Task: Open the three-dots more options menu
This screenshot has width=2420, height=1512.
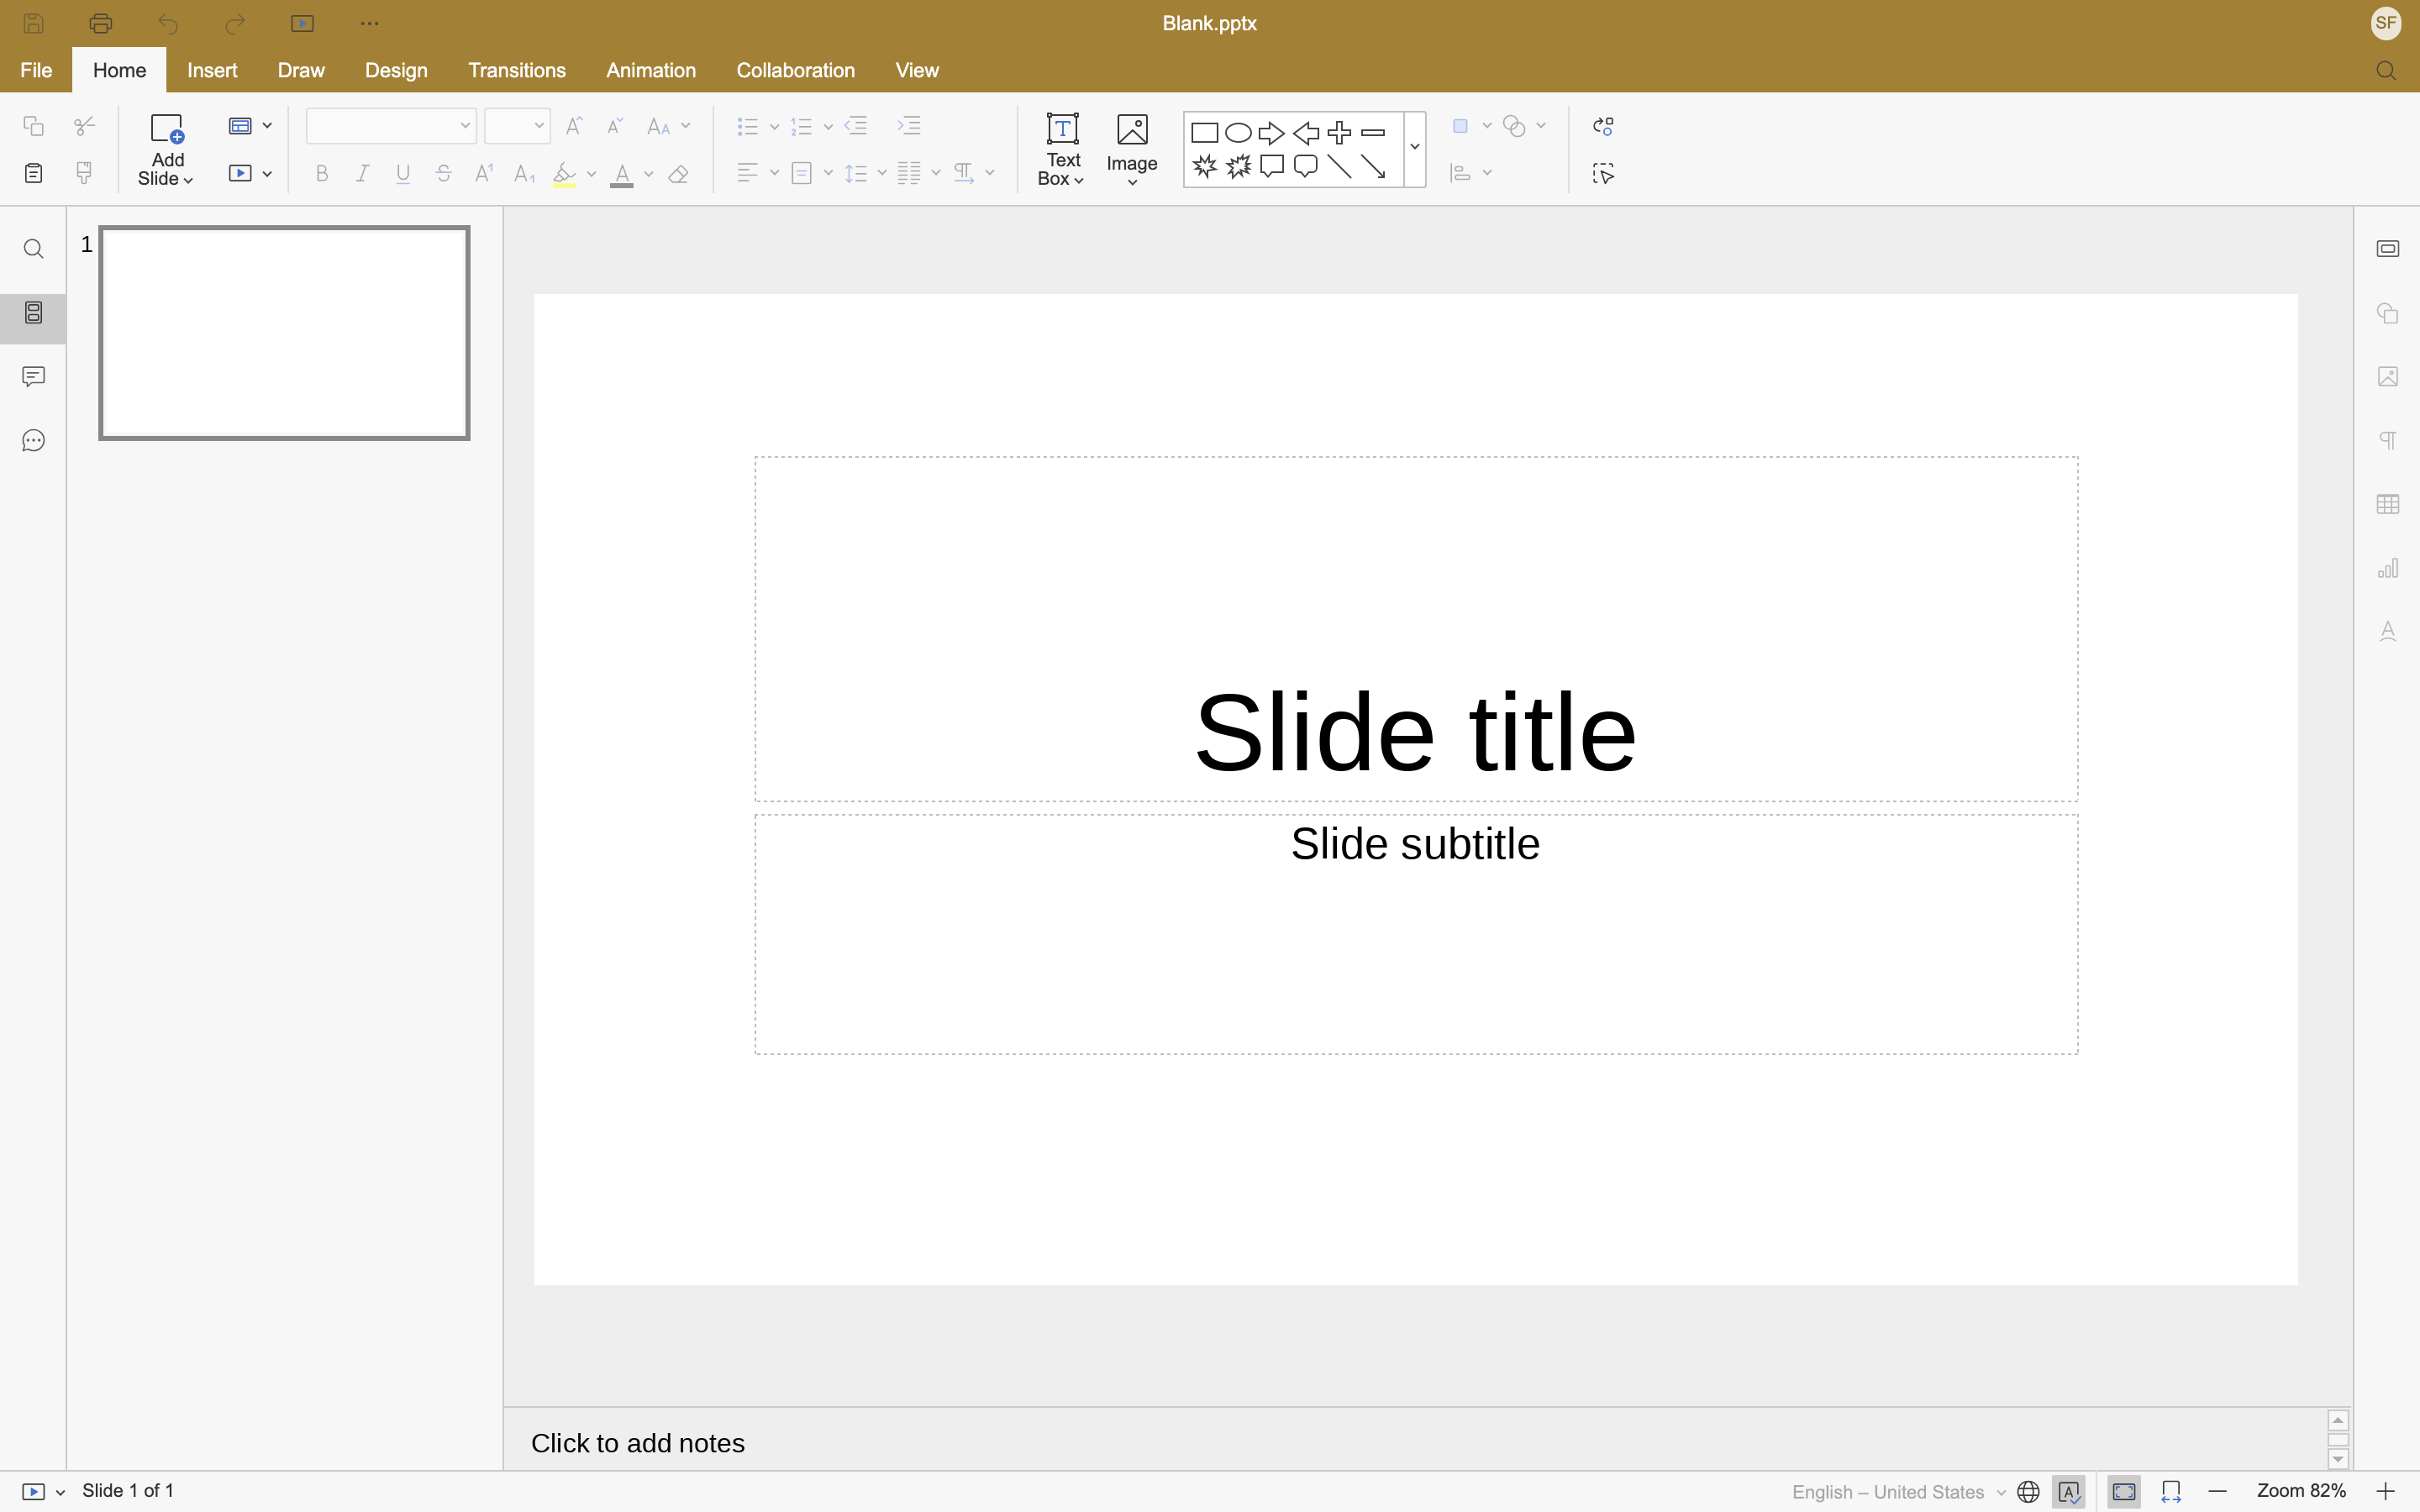Action: (369, 23)
